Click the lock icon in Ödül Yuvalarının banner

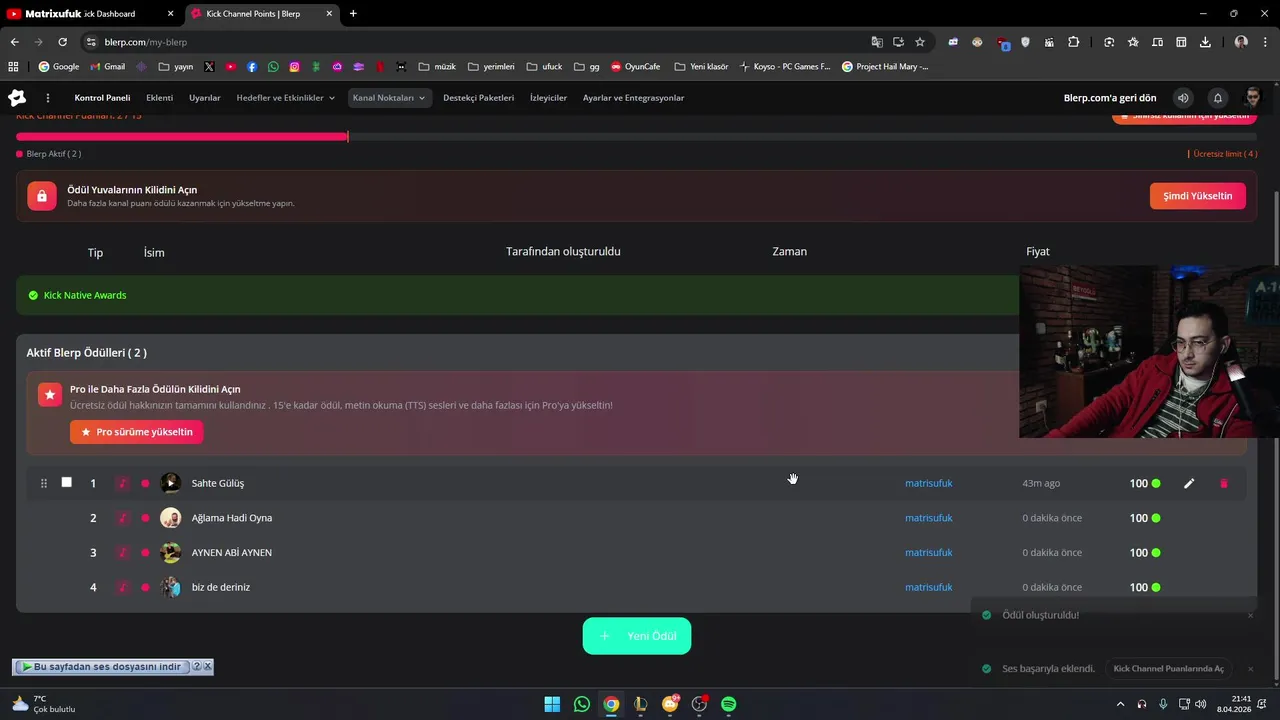click(42, 196)
